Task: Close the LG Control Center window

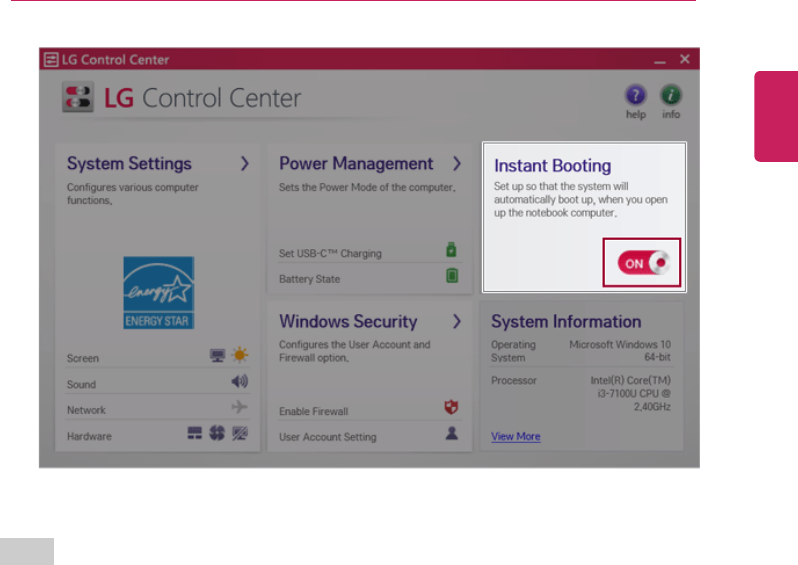Action: 685,59
